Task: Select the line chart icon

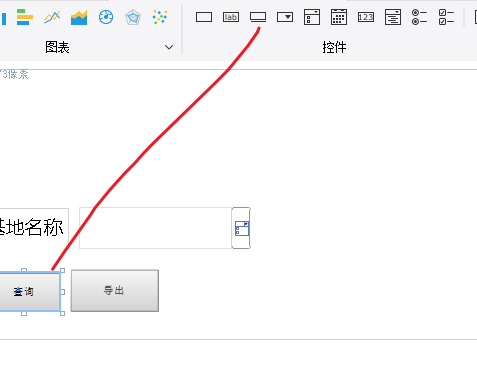Action: point(52,17)
